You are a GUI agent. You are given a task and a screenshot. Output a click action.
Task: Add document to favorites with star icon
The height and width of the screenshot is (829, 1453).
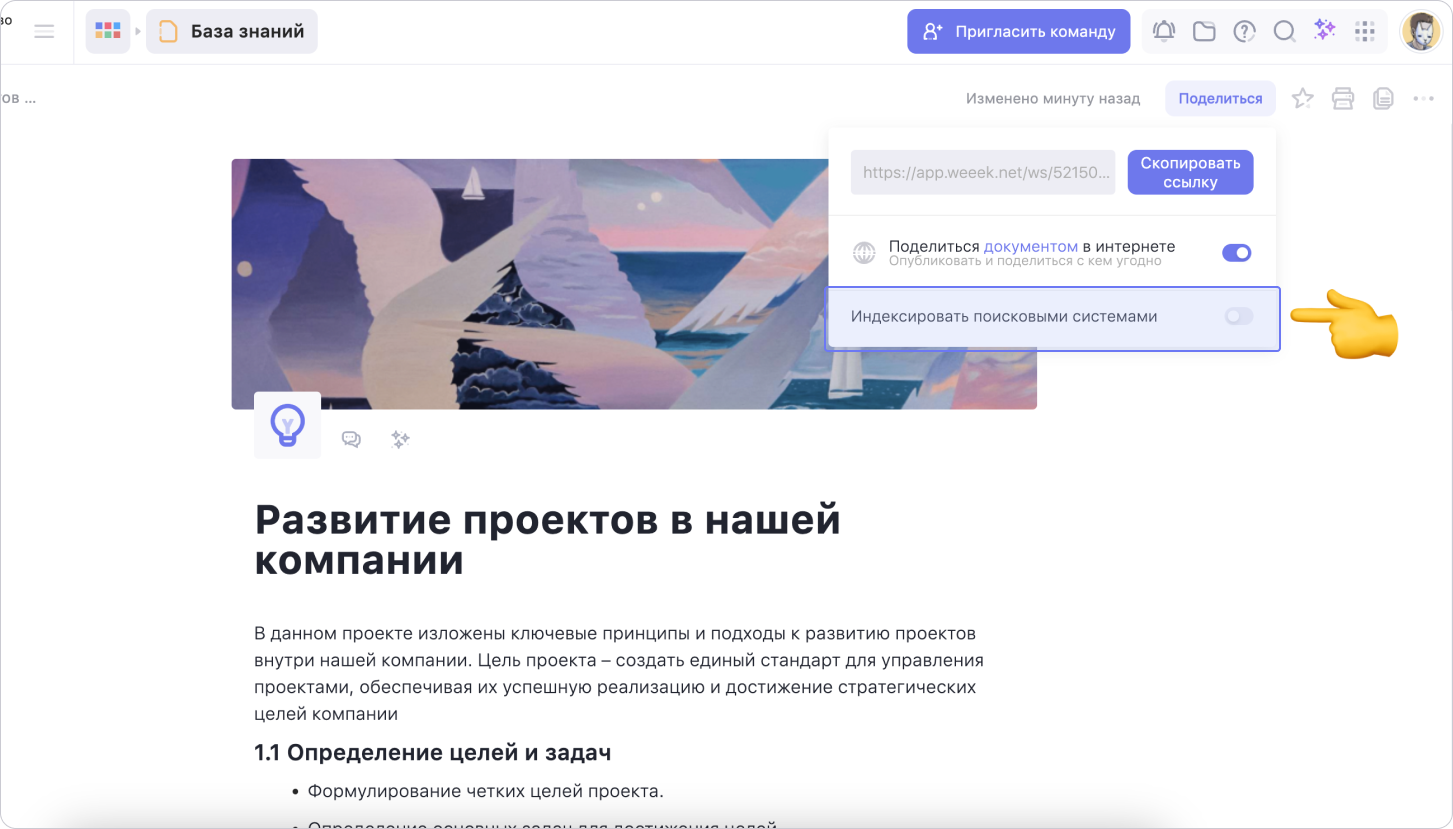point(1302,98)
